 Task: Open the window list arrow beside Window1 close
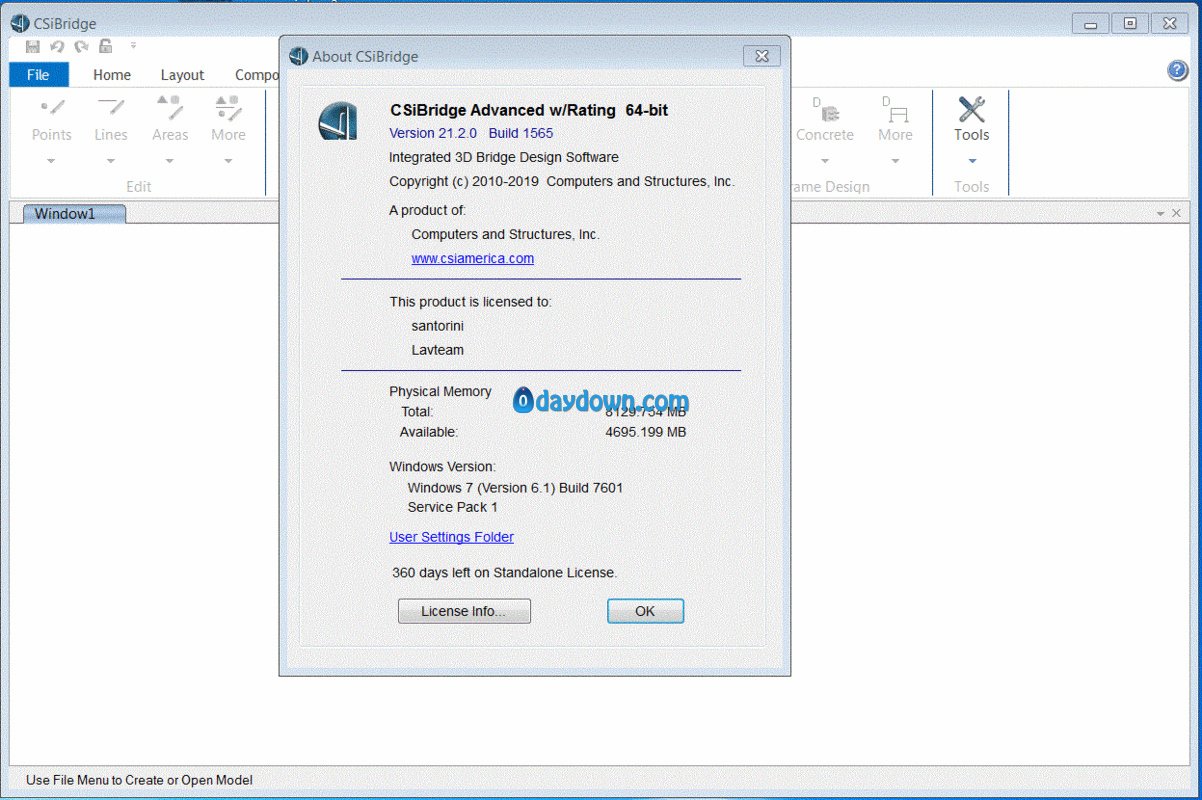(x=1161, y=214)
